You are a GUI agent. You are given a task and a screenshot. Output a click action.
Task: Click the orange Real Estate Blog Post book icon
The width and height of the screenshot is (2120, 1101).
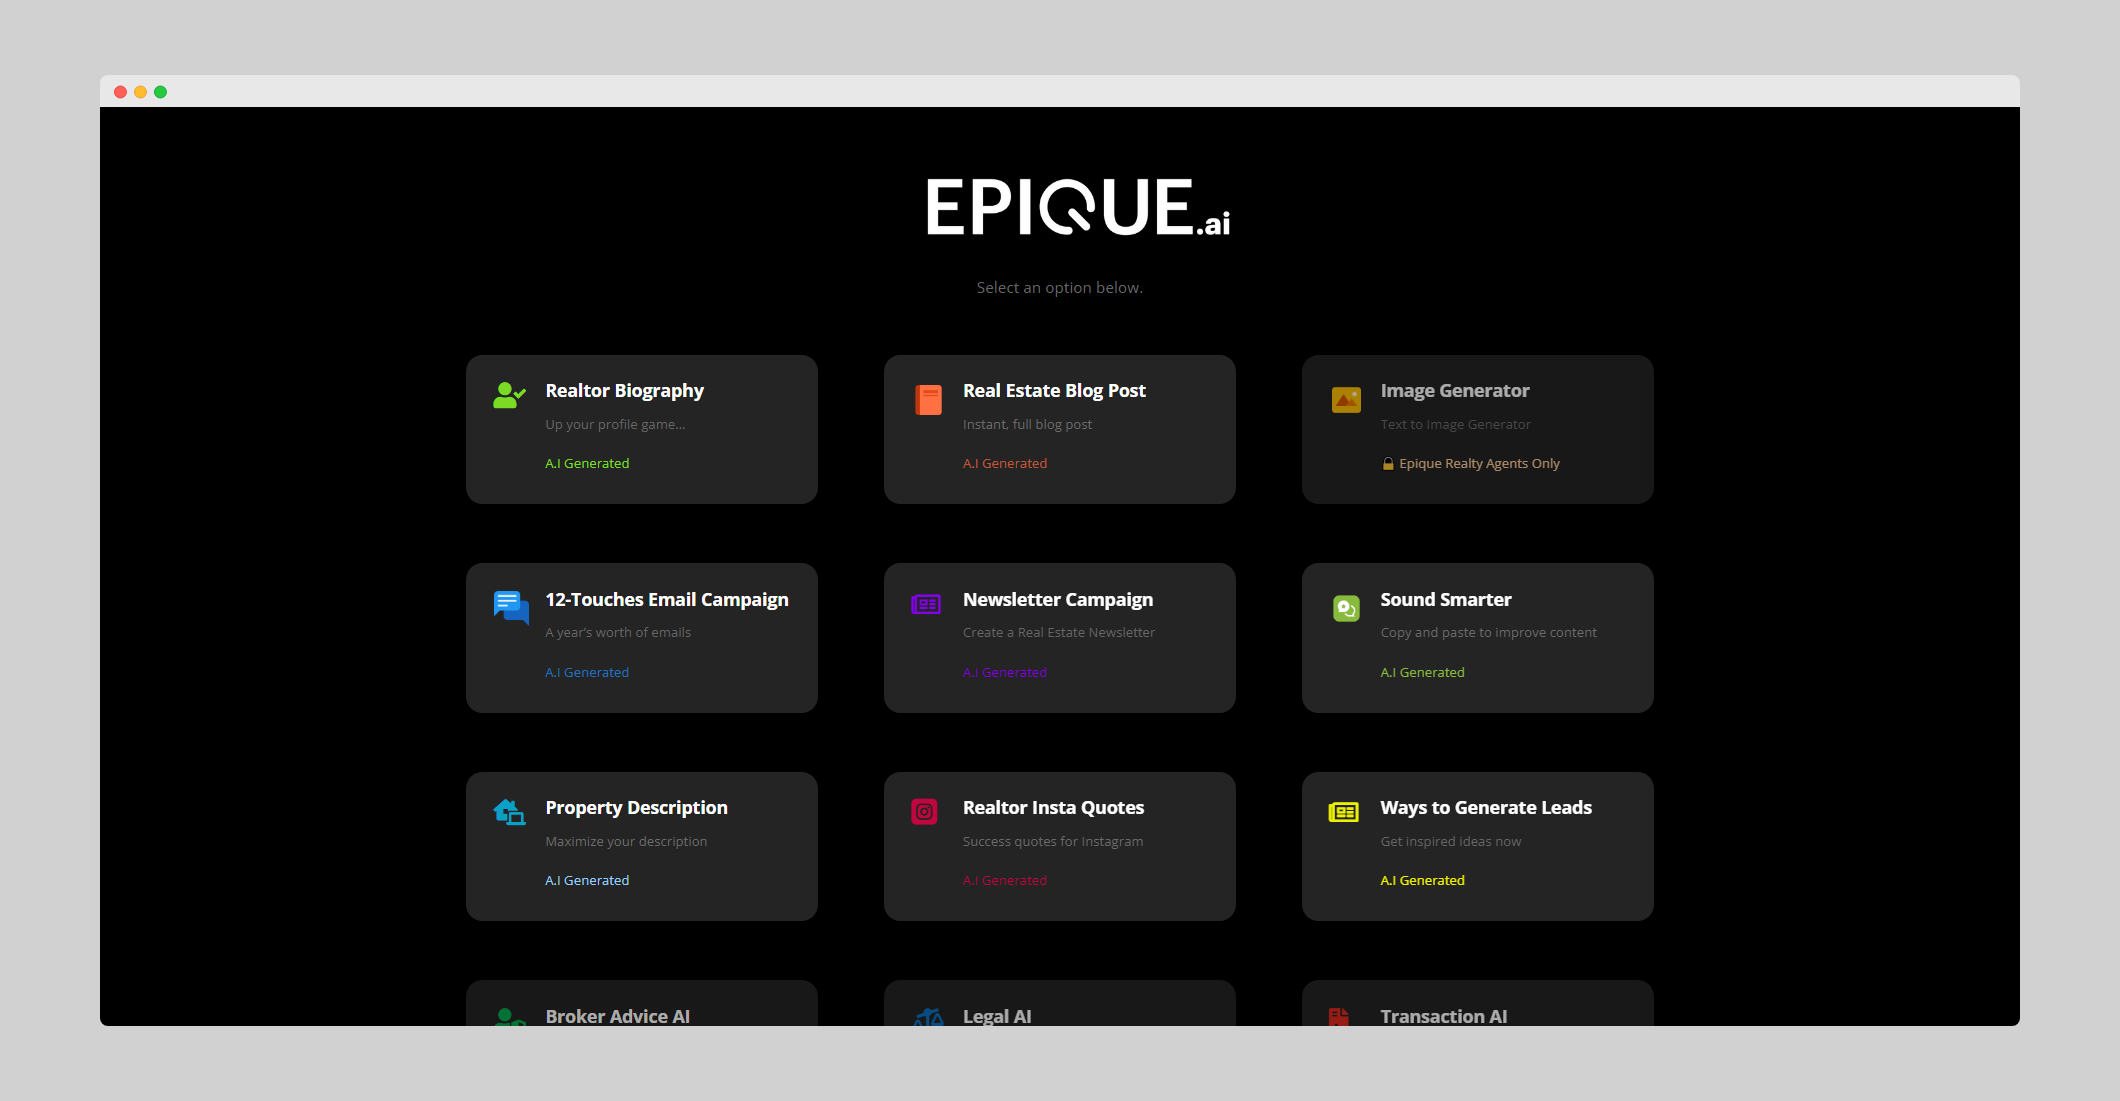928,399
